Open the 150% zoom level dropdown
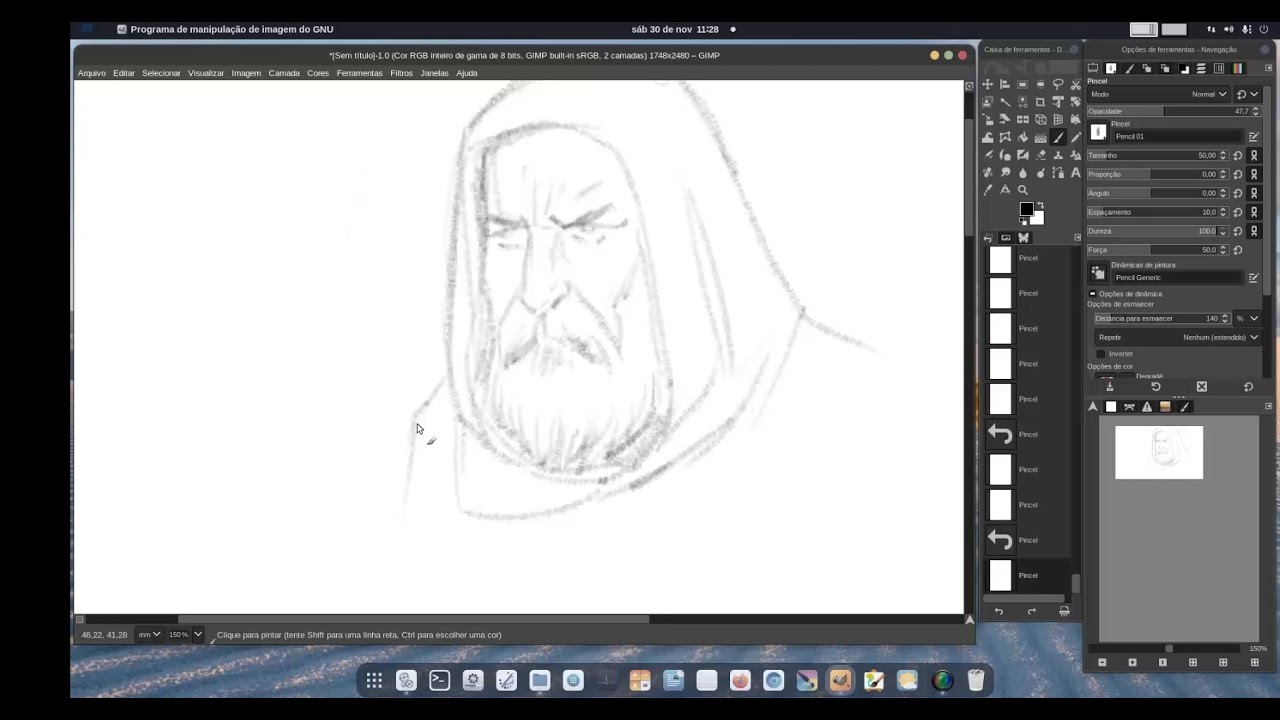 185,634
